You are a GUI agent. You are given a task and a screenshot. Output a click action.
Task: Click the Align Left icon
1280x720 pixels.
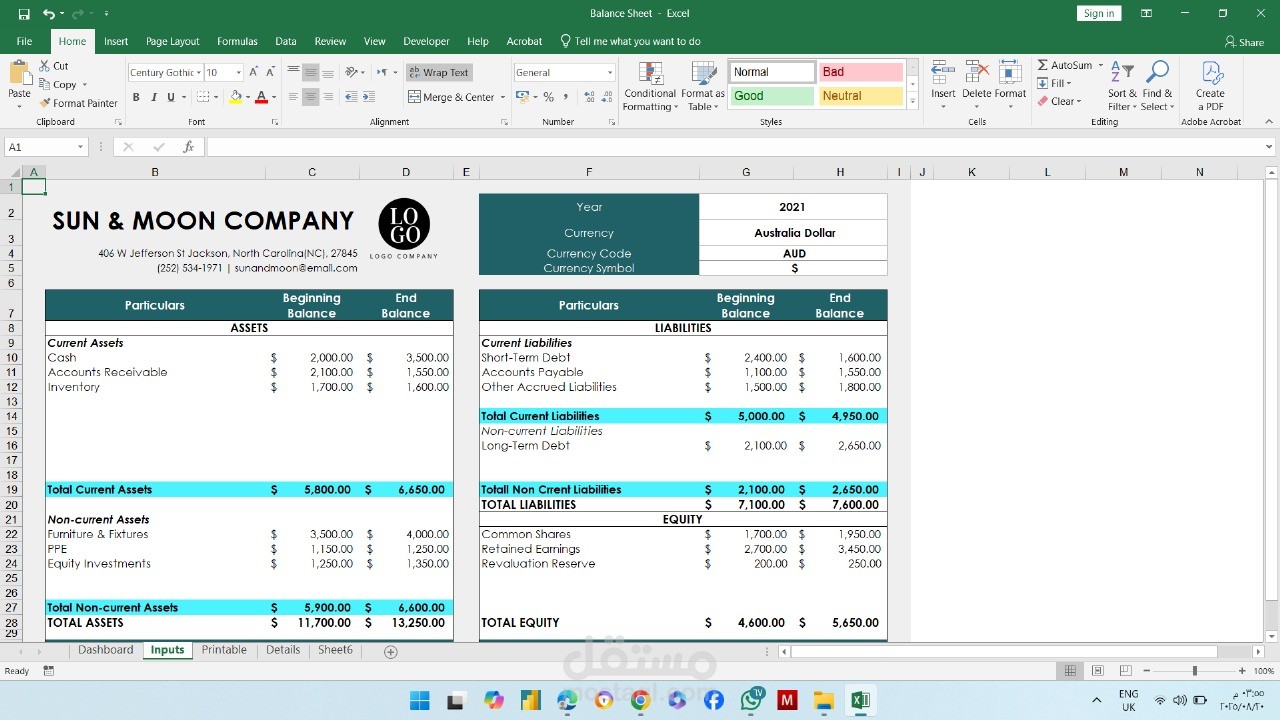(293, 97)
